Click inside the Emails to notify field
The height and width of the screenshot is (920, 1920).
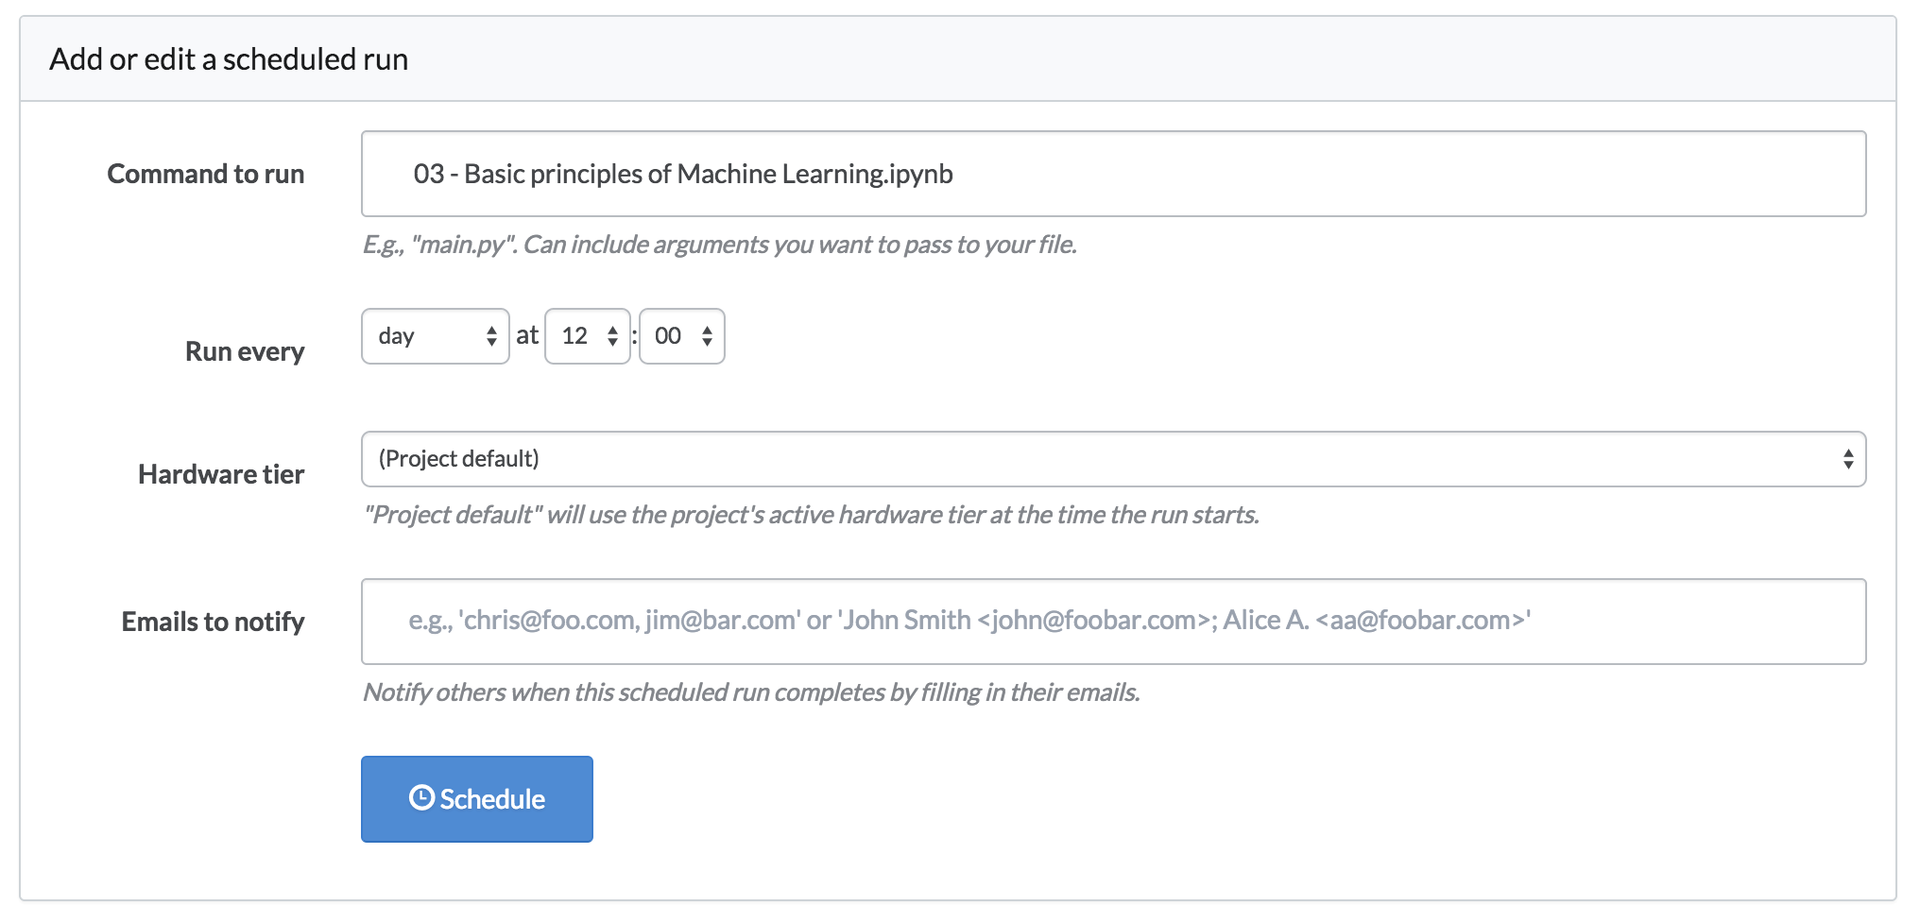coord(1100,621)
